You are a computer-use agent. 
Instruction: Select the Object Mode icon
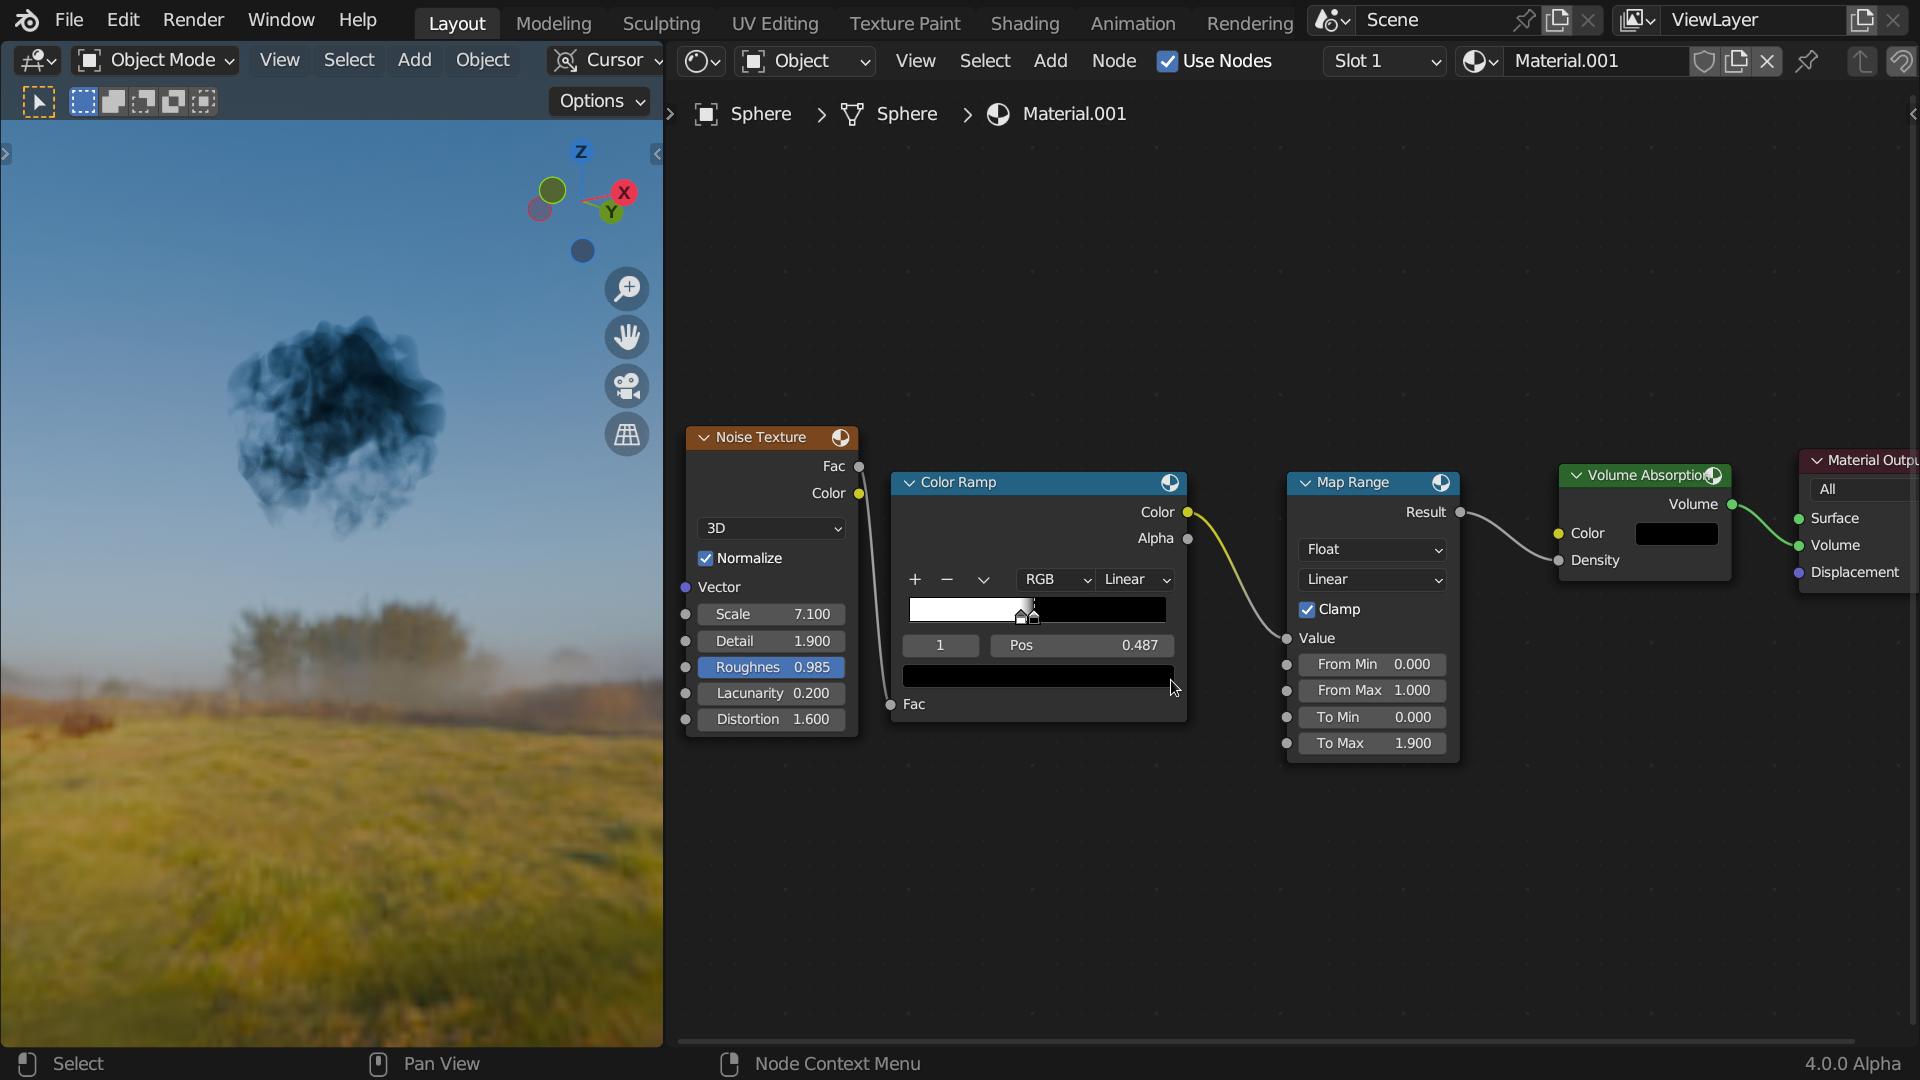[88, 59]
